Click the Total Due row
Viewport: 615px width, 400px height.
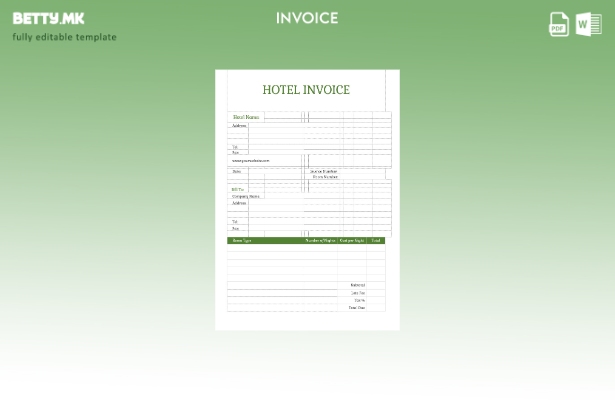click(x=356, y=307)
